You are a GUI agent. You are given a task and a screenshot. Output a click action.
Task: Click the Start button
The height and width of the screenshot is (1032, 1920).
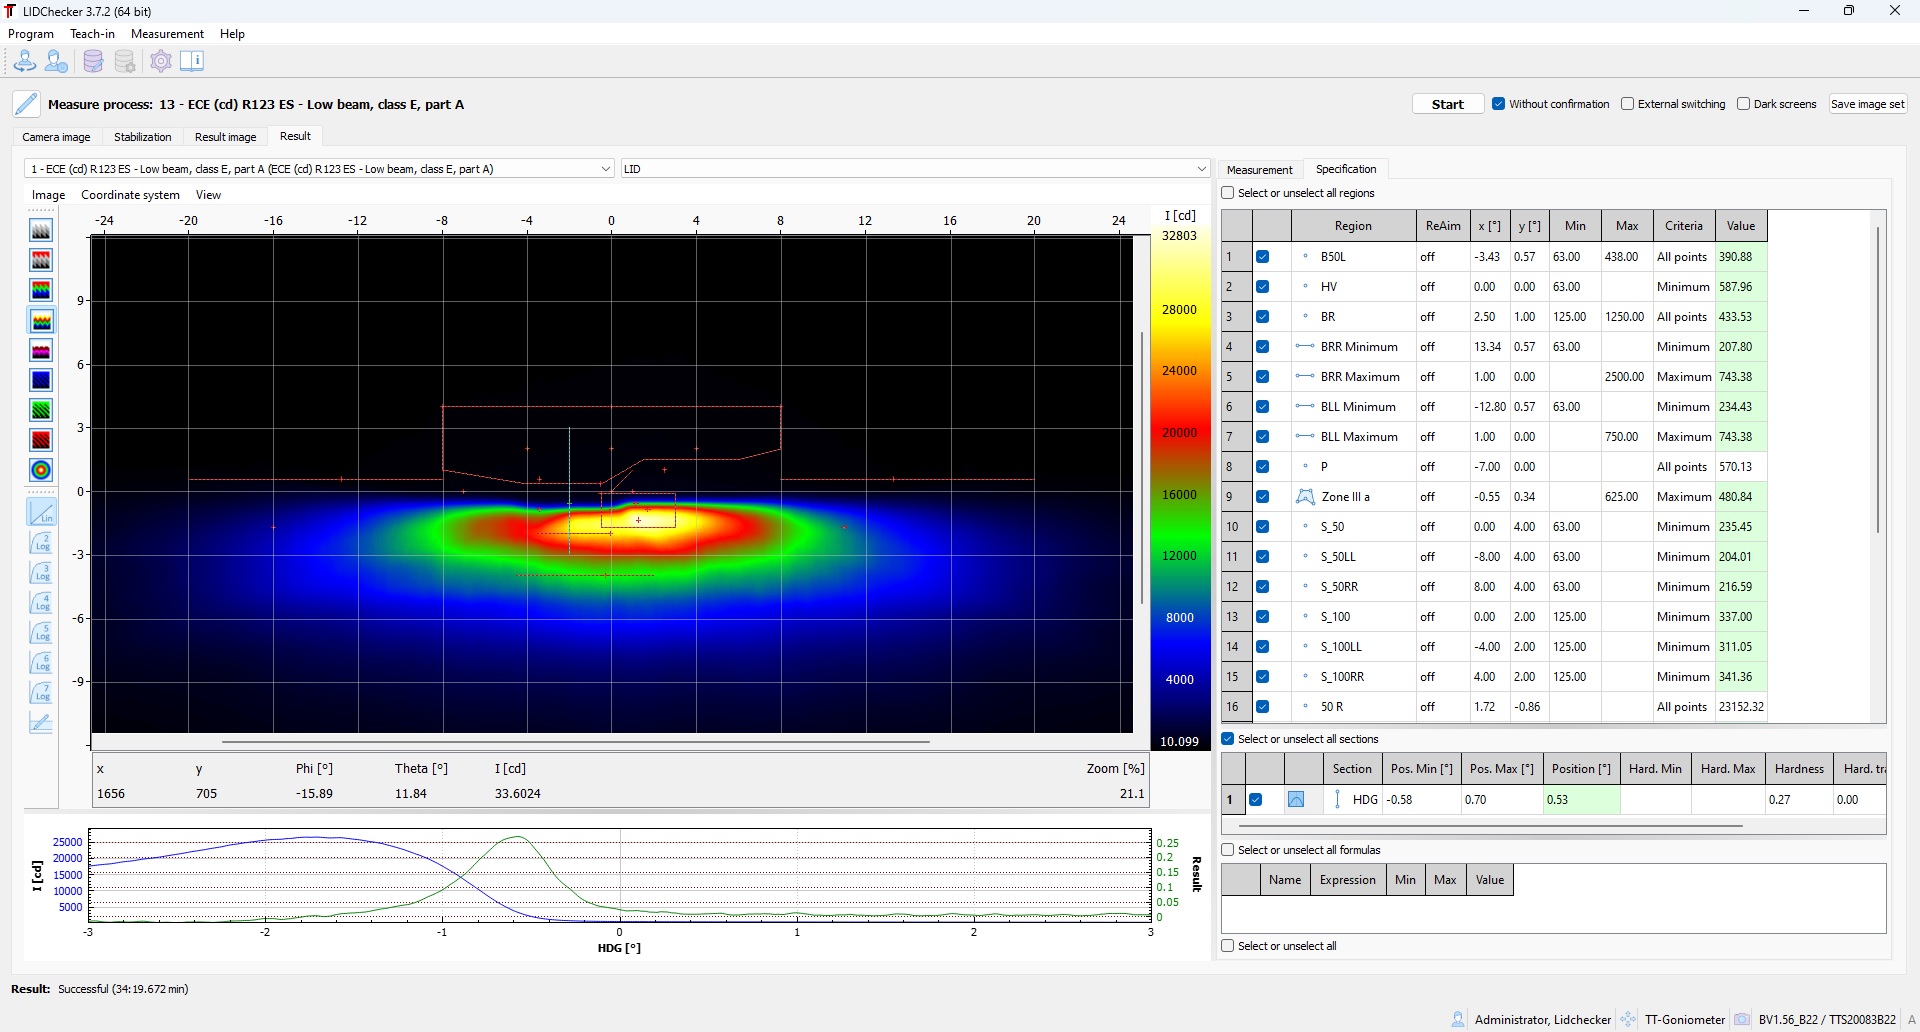(1447, 104)
